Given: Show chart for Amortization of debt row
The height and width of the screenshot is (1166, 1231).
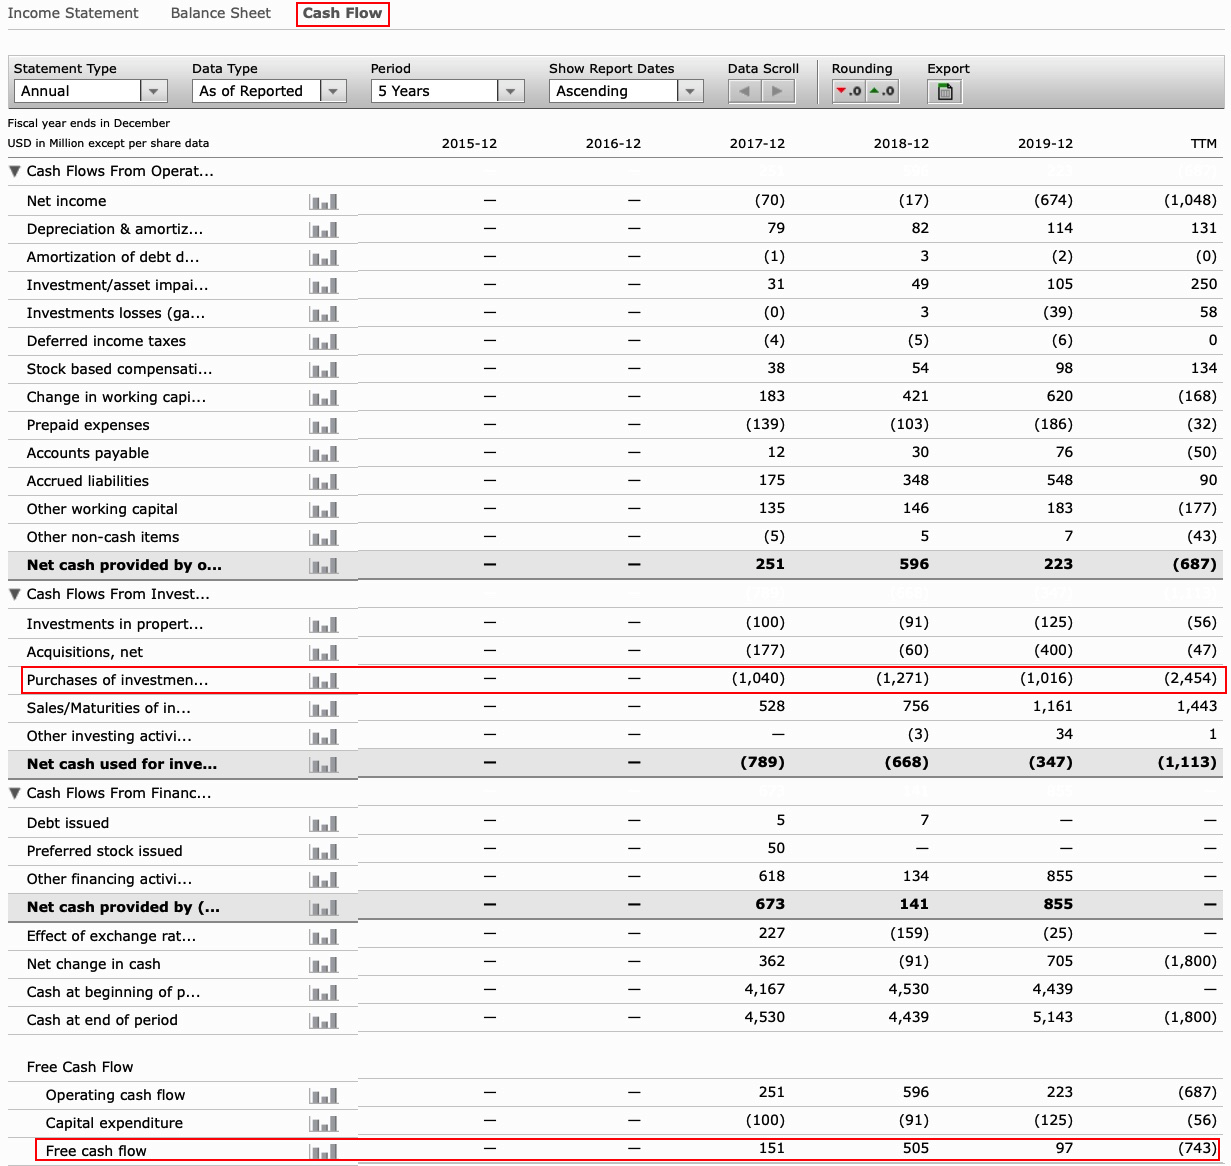Looking at the screenshot, I should [x=324, y=258].
